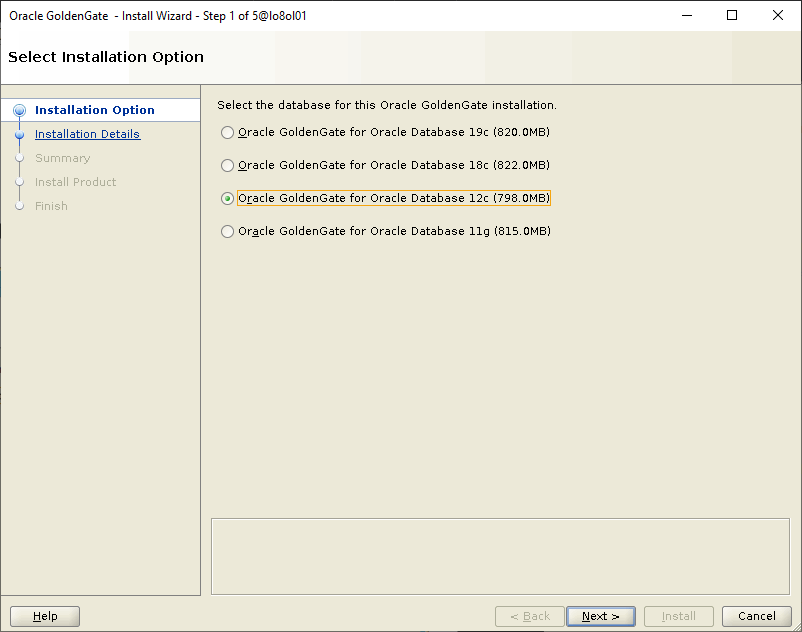Go back with the Back button

(x=529, y=616)
